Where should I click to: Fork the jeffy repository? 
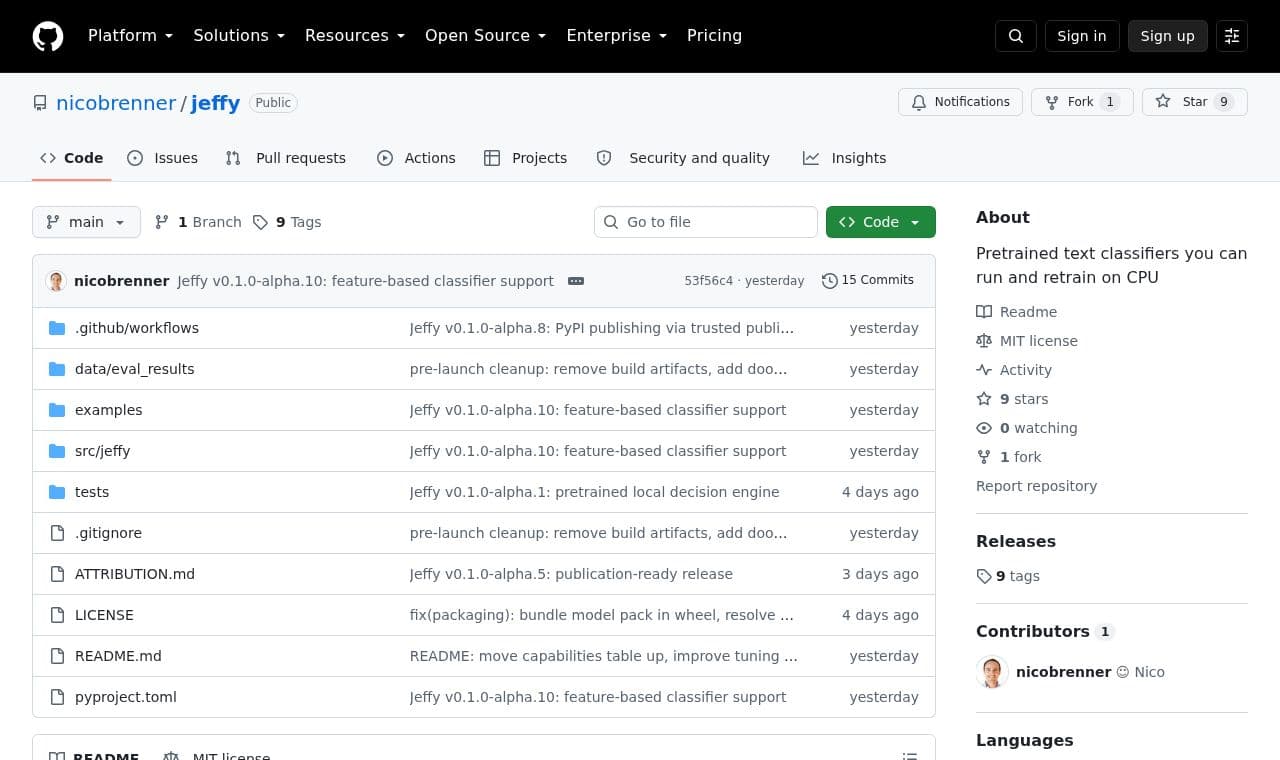1082,102
